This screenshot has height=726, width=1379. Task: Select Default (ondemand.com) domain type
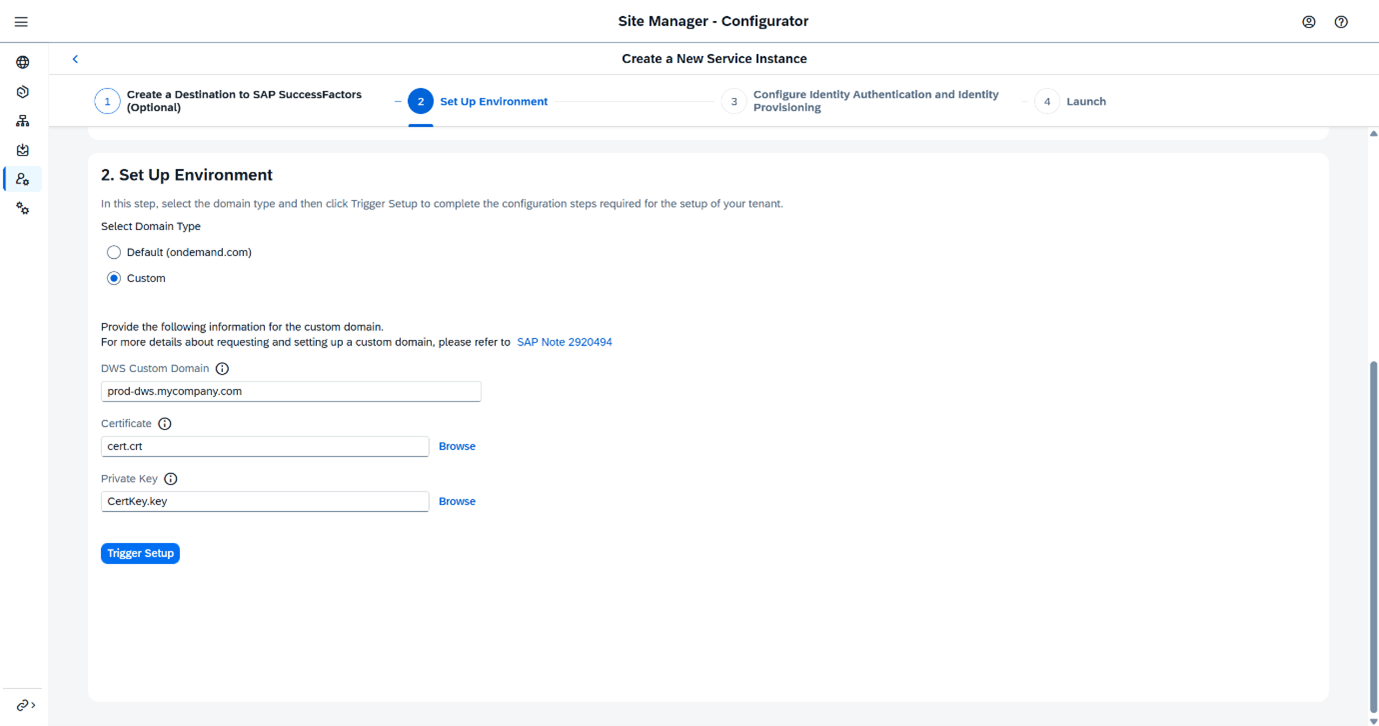114,252
